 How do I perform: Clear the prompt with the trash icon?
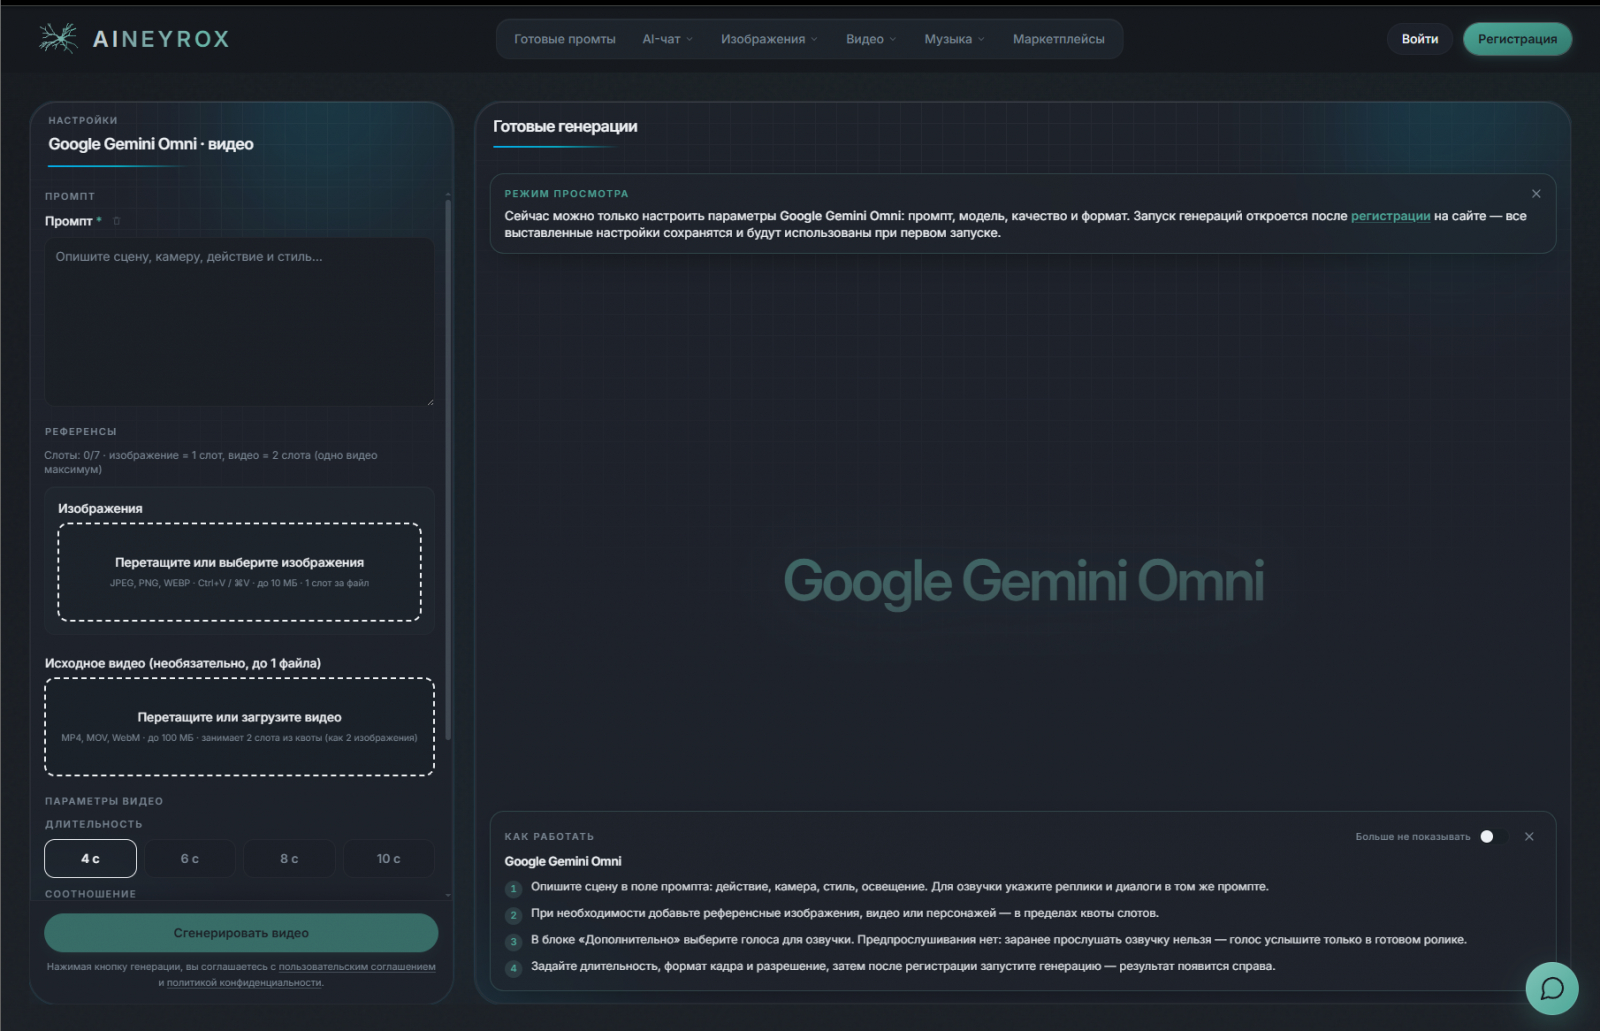click(116, 221)
